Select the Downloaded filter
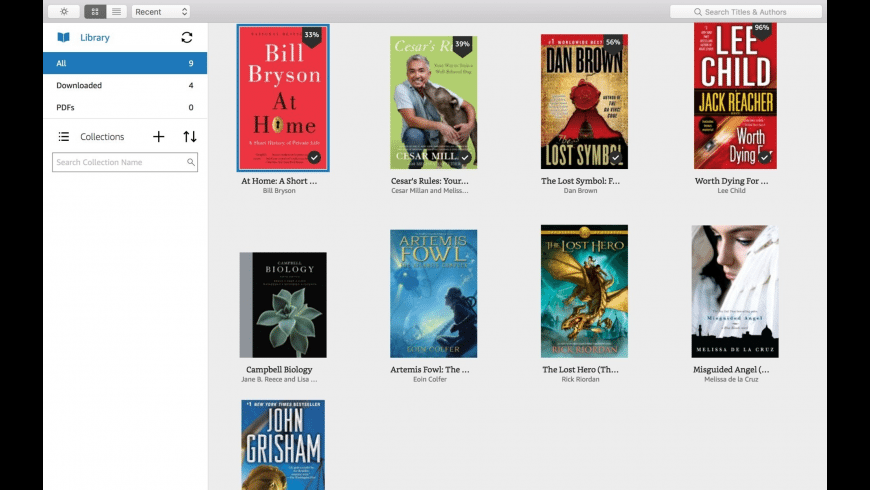 point(125,85)
